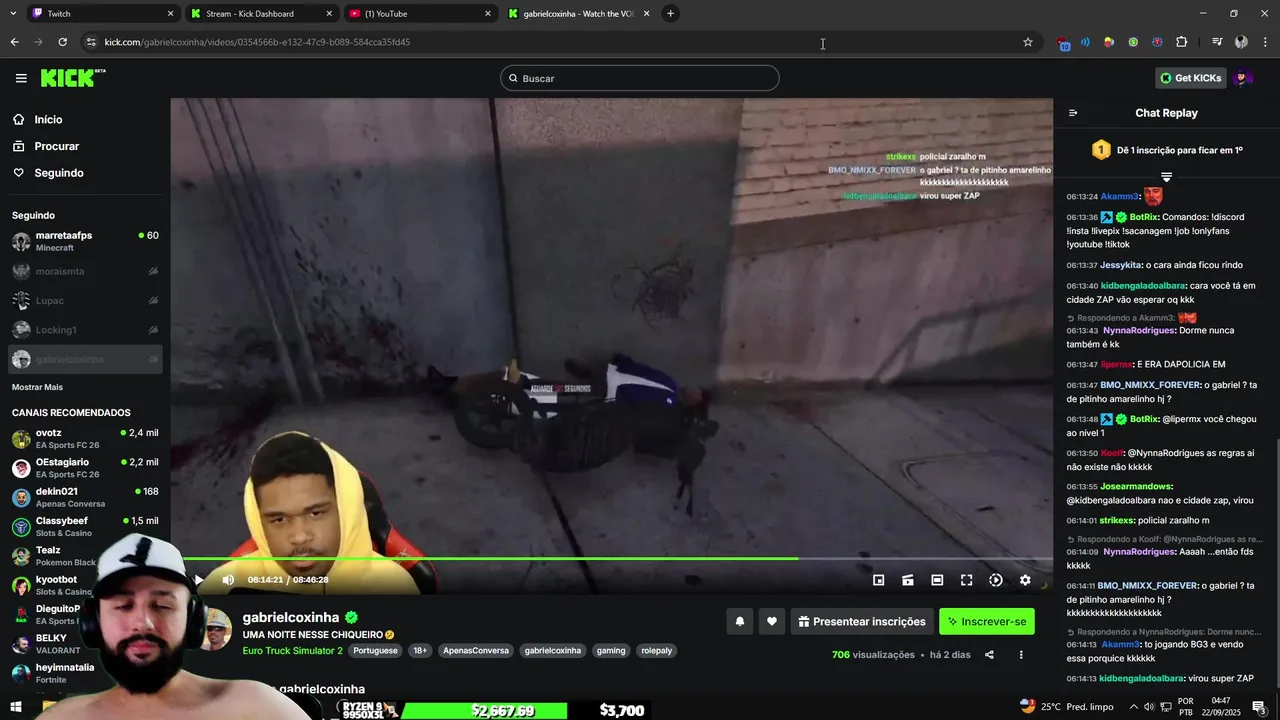Expand Mostrar Mais followed list
Viewport: 1280px width, 720px height.
click(37, 387)
